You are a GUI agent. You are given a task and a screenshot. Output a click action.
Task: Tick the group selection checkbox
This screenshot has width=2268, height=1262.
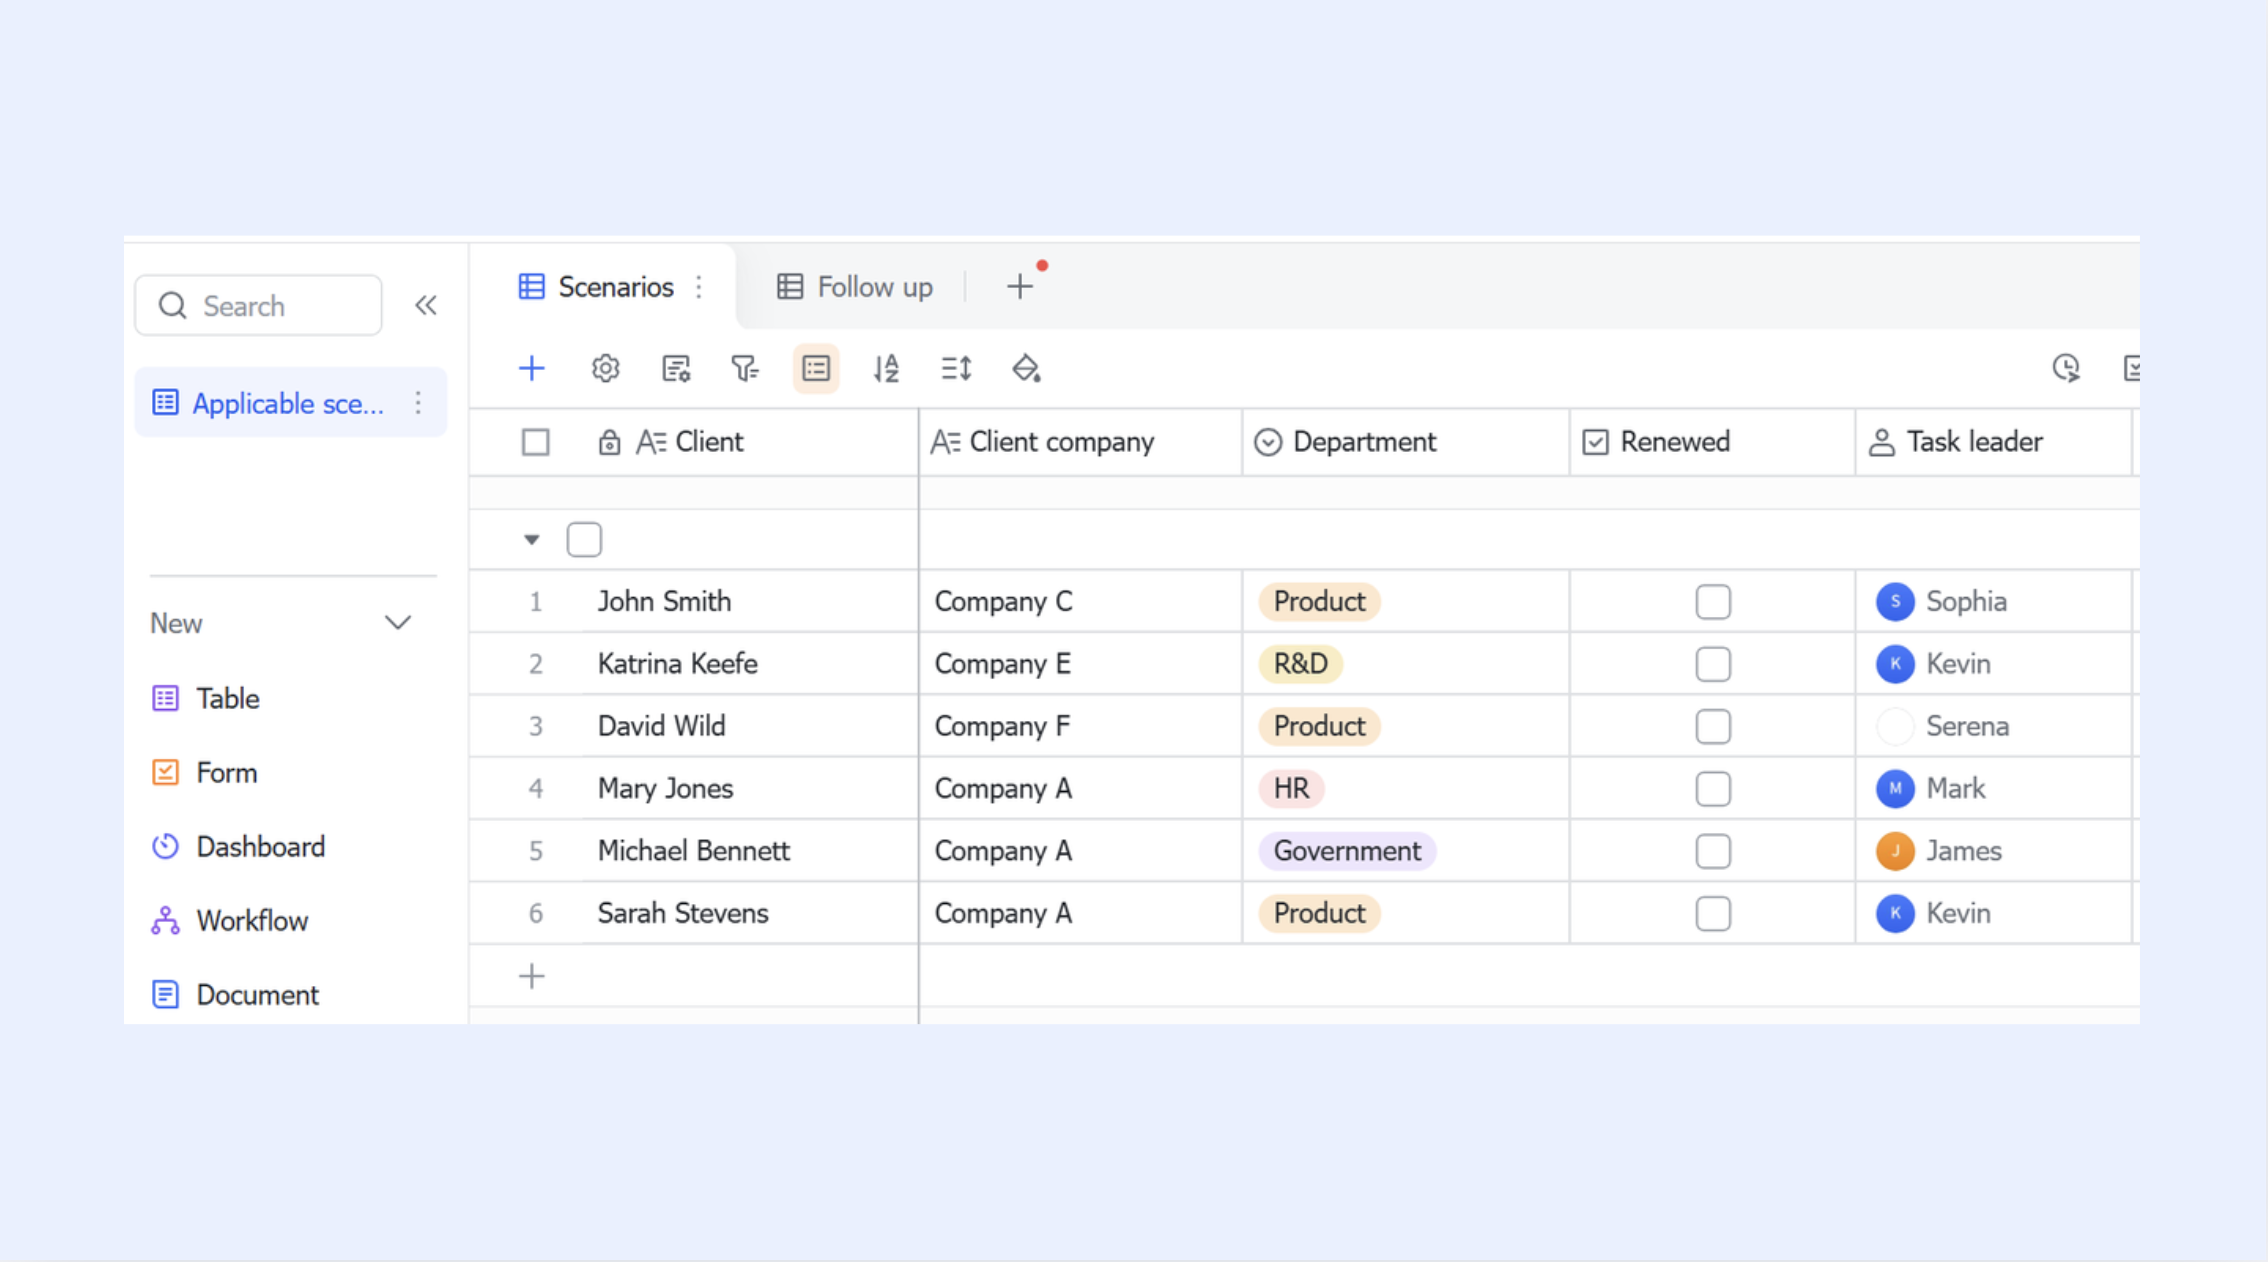584,540
